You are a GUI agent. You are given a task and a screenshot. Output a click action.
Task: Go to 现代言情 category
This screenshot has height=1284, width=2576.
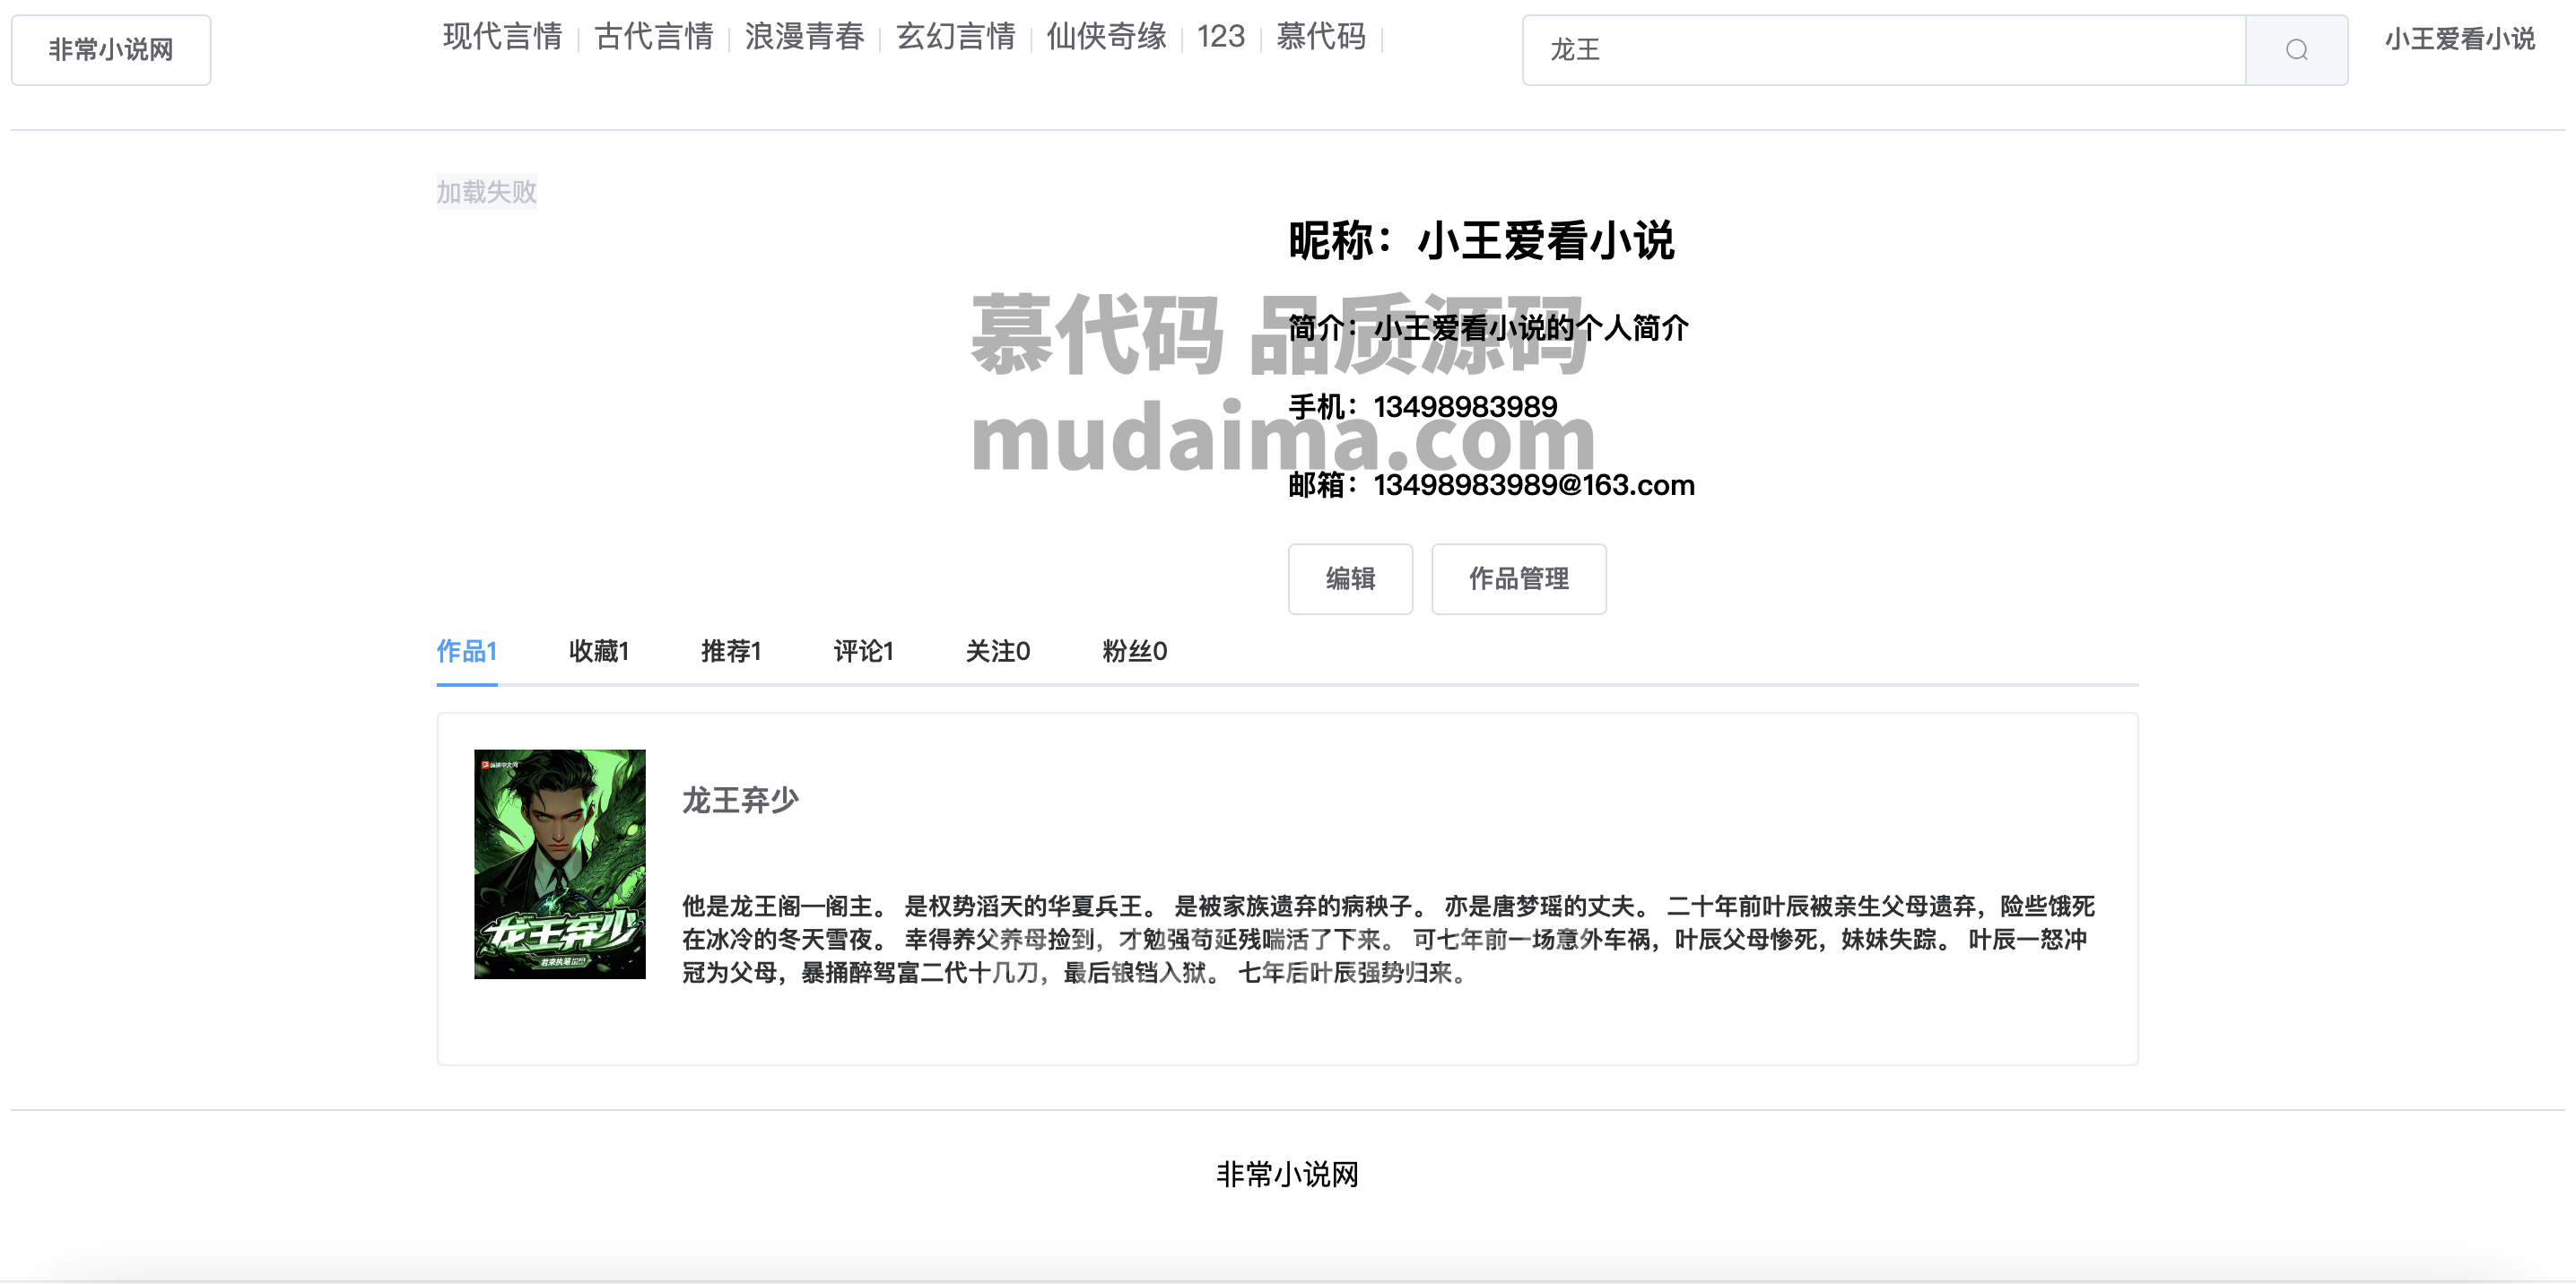tap(503, 37)
